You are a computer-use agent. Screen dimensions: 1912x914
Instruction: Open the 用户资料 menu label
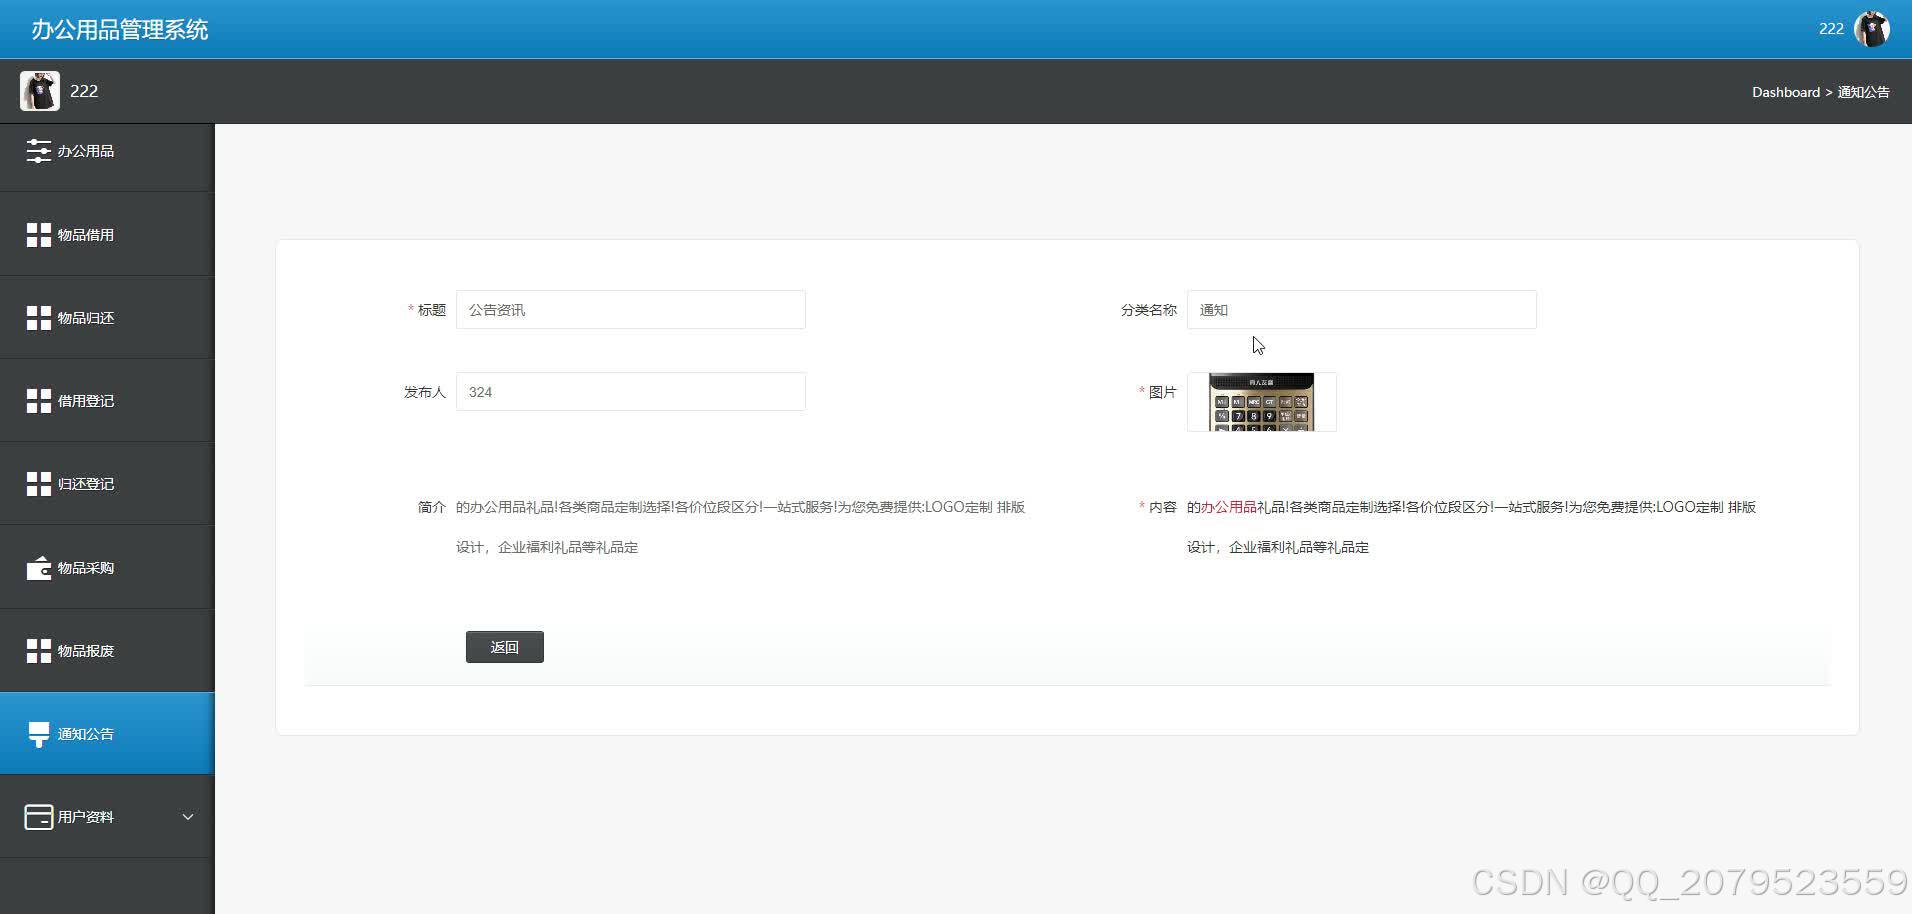86,817
